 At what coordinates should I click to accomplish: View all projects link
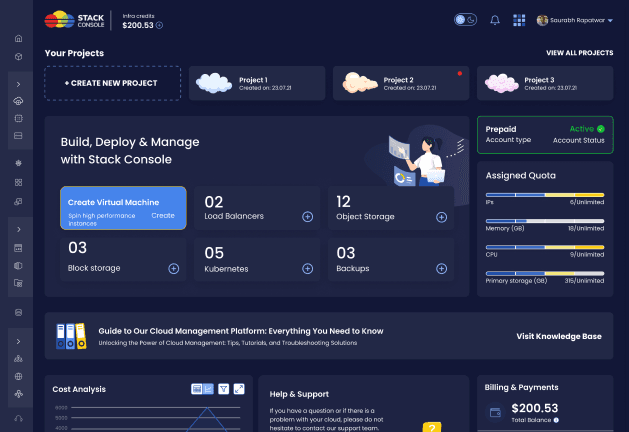579,52
